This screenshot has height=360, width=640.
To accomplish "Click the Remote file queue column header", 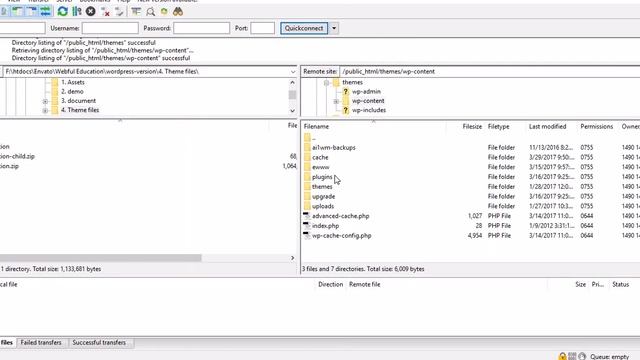I will [364, 284].
